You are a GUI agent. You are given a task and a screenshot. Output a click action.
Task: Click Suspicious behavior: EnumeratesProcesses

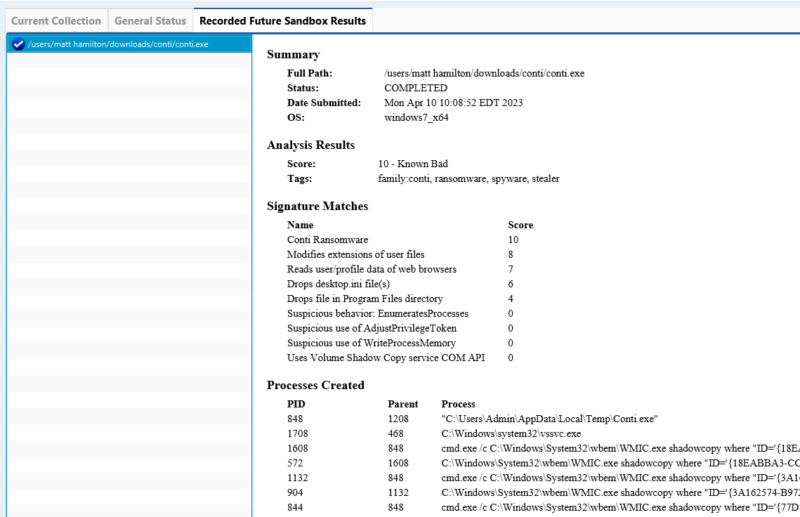(378, 314)
